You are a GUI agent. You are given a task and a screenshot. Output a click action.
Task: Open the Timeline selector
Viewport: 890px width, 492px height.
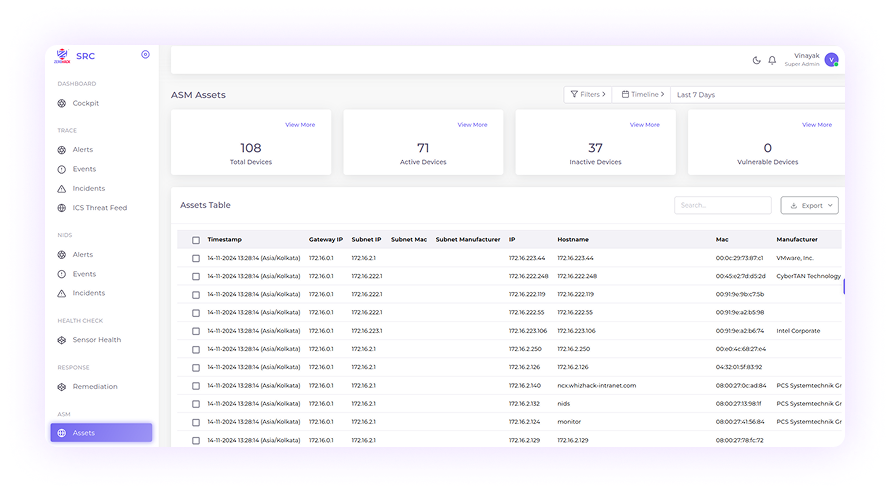[642, 95]
